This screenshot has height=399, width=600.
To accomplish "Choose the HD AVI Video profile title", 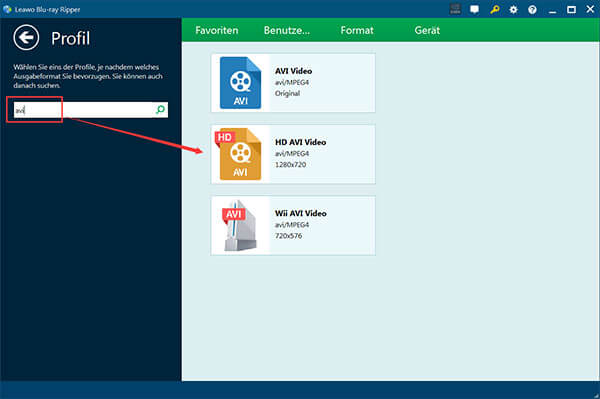I will (300, 142).
